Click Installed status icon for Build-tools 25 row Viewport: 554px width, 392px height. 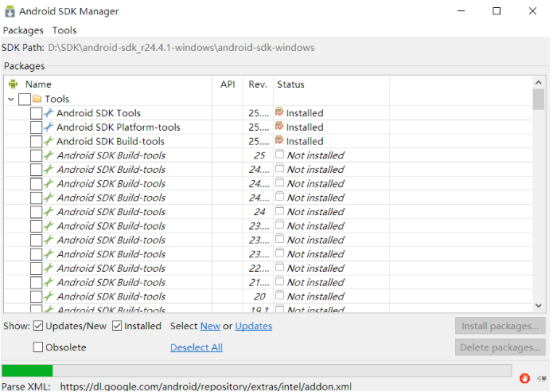[x=279, y=140]
